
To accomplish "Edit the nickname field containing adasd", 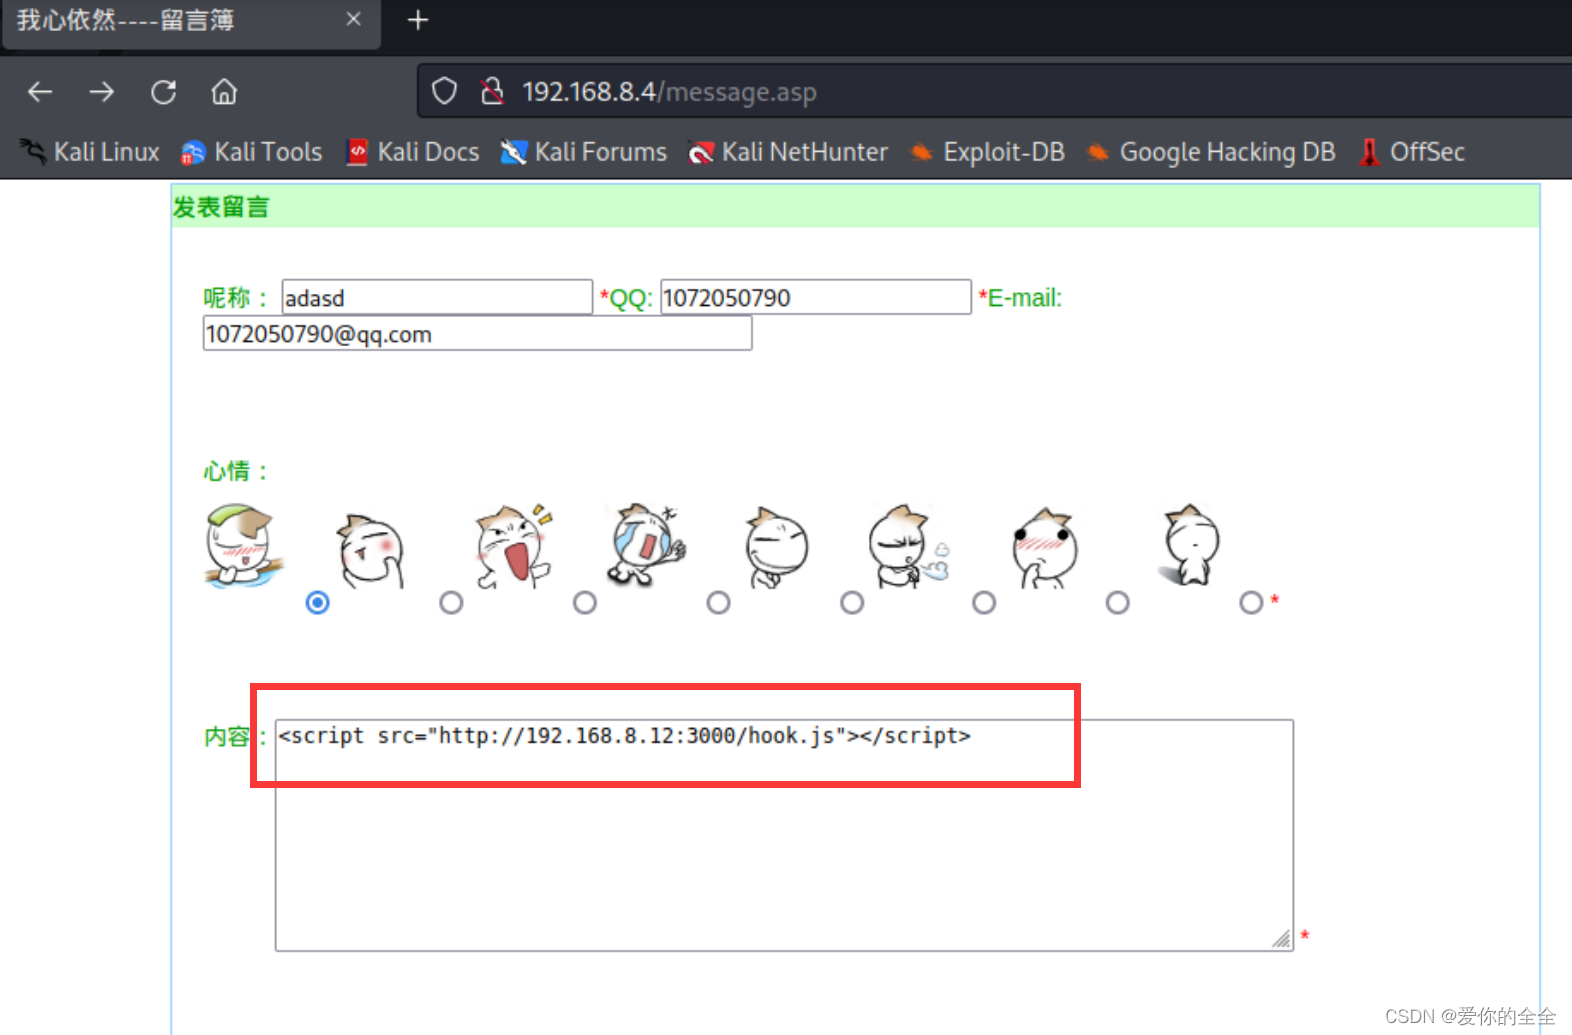I will click(437, 297).
